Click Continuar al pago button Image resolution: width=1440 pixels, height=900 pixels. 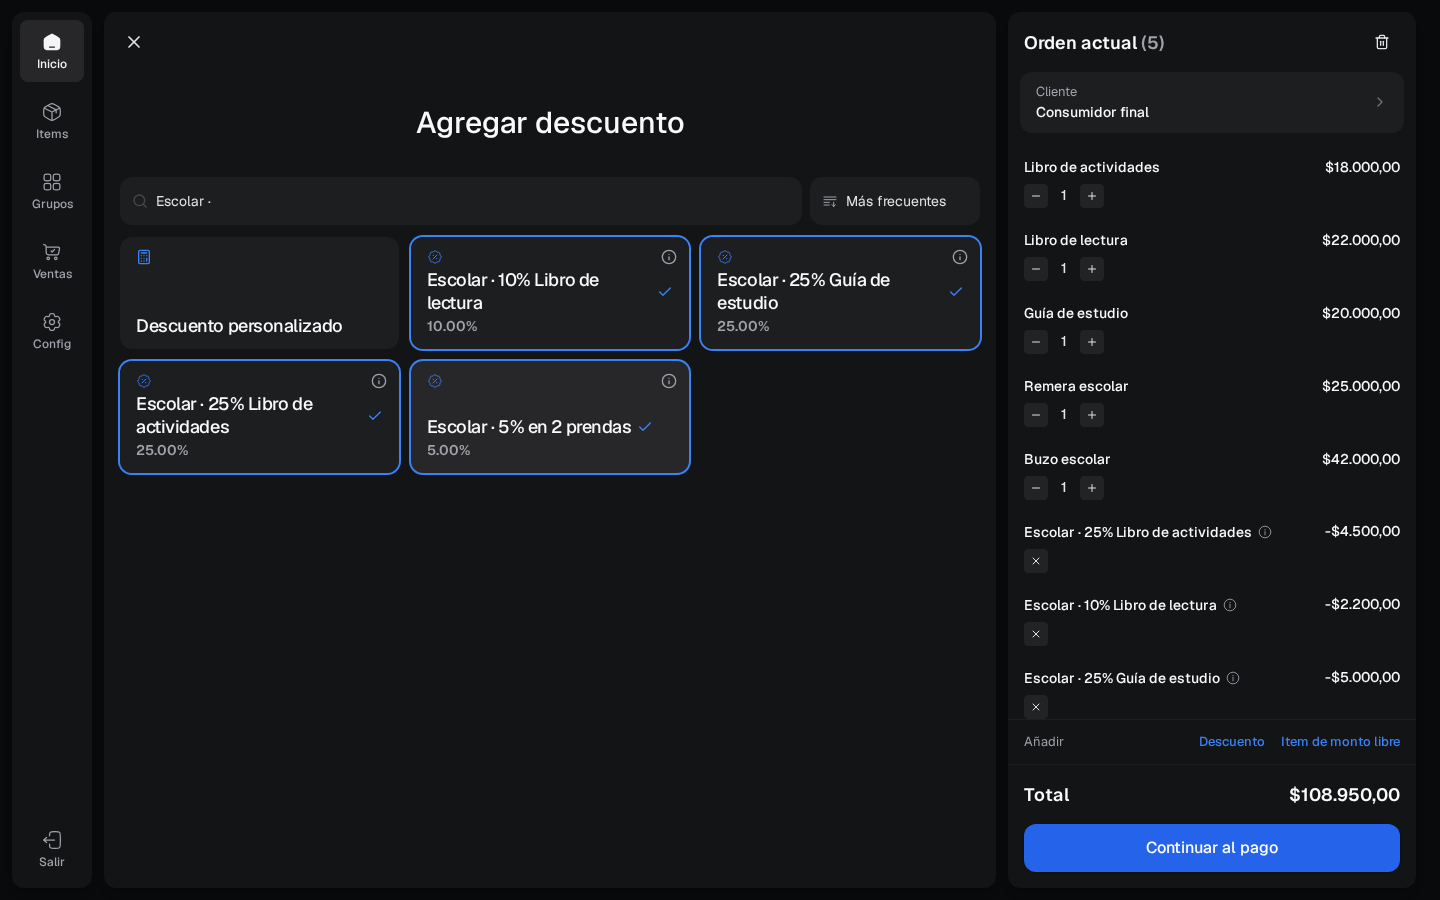(x=1212, y=848)
